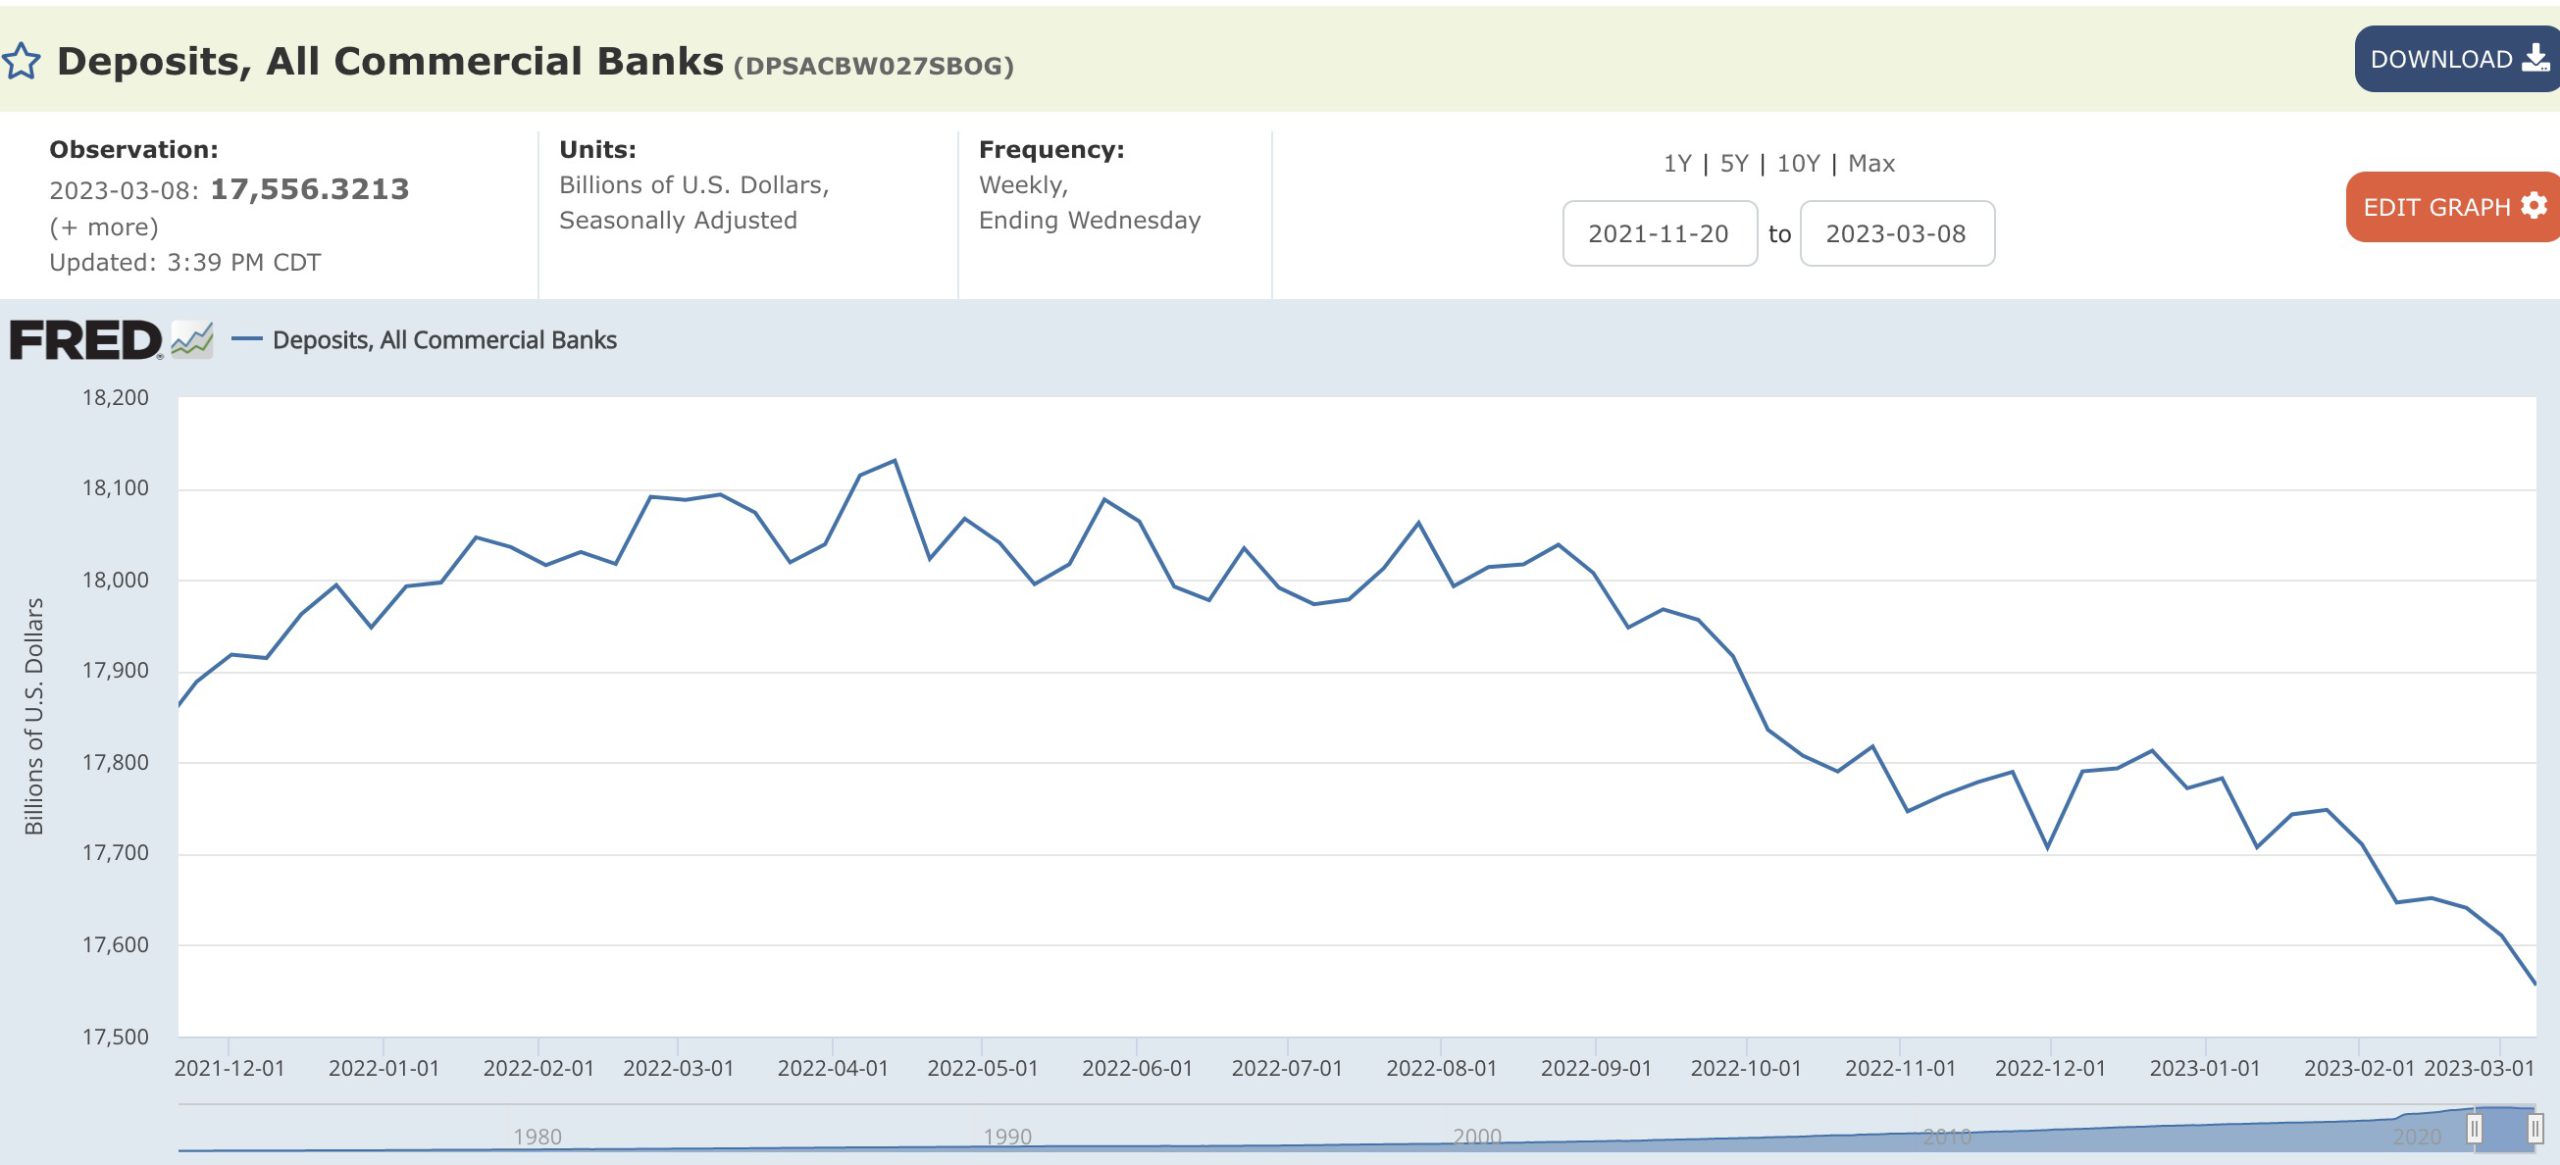Click the start date field 2021-11-20
2560x1165 pixels.
(x=1659, y=233)
